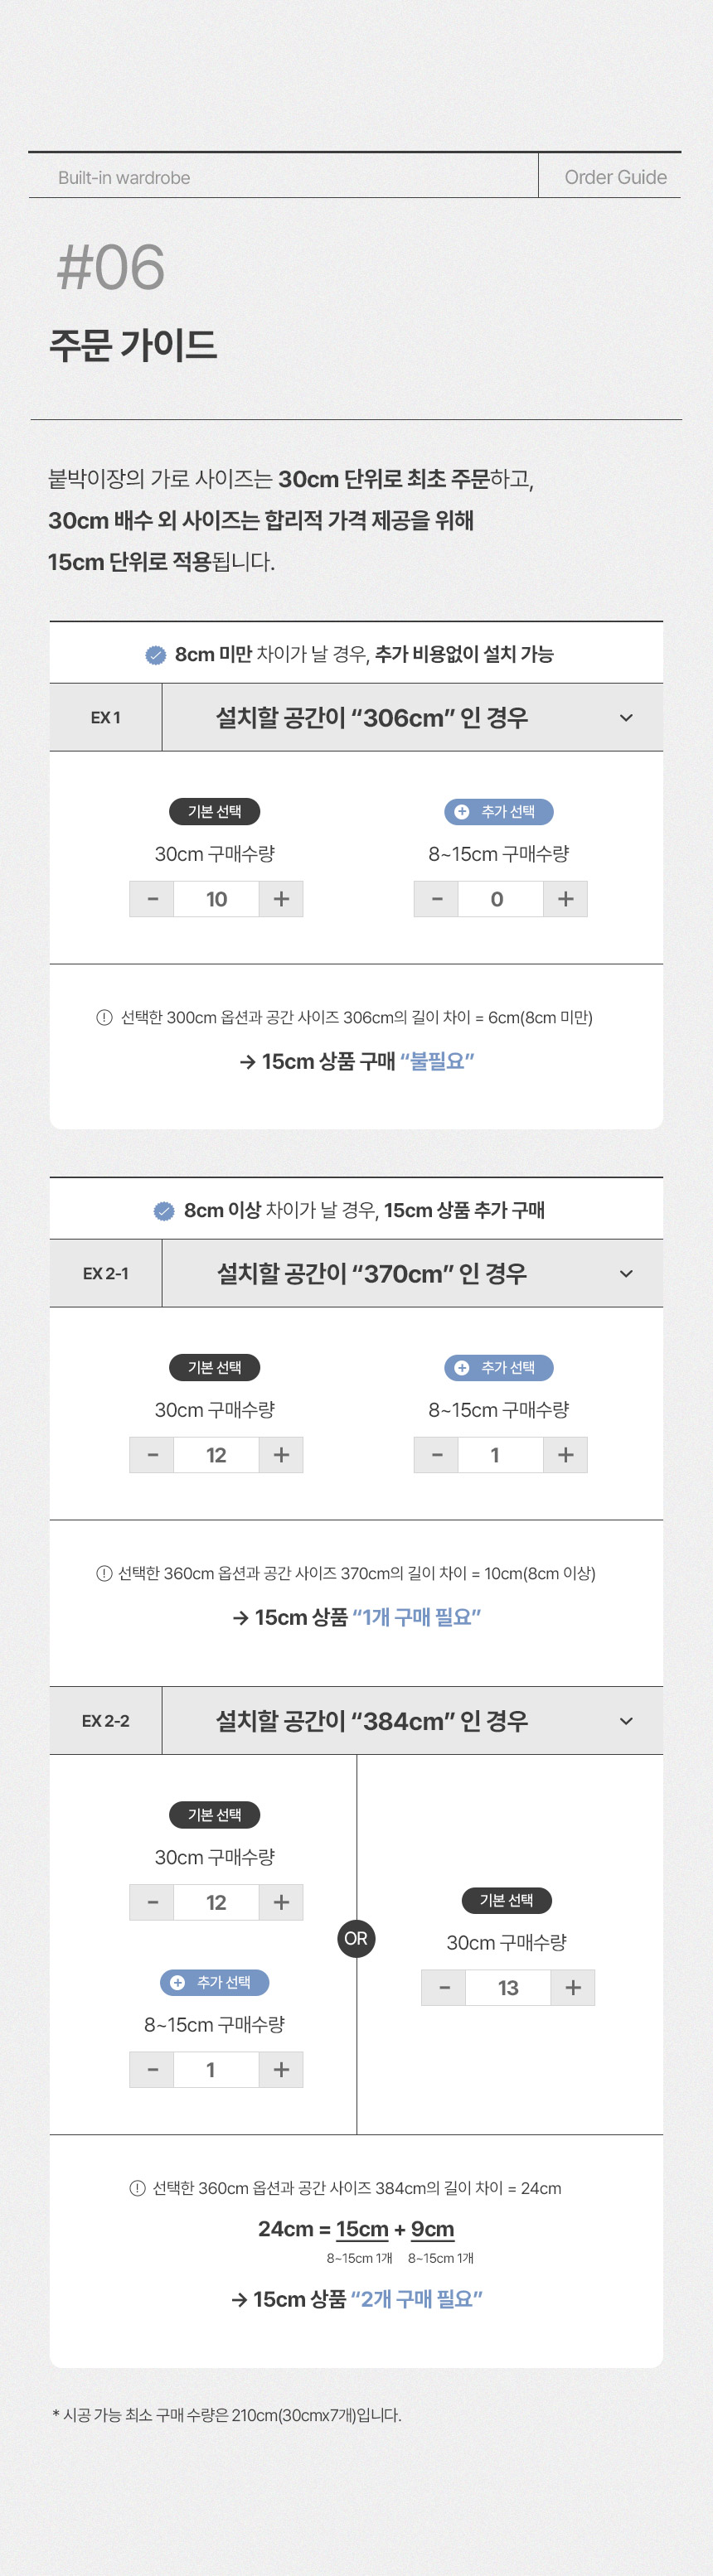Decrease 30cm quantity showing 13
Viewport: 713px width, 2576px height.
tap(444, 1988)
